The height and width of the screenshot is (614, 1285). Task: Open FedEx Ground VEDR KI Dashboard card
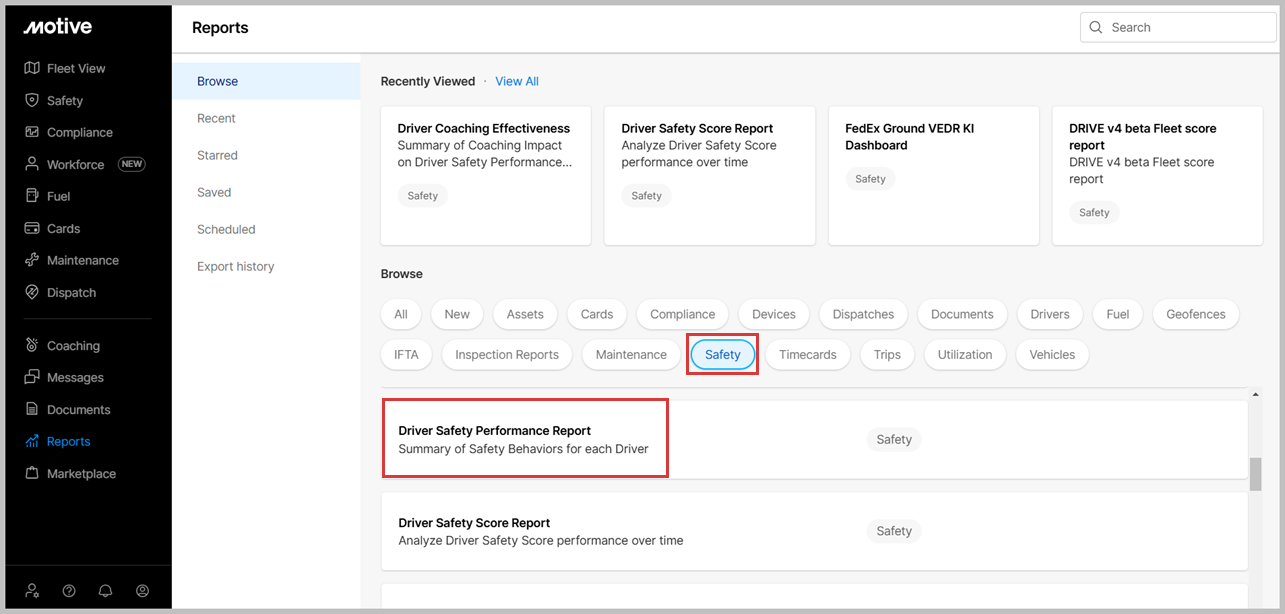coord(934,176)
